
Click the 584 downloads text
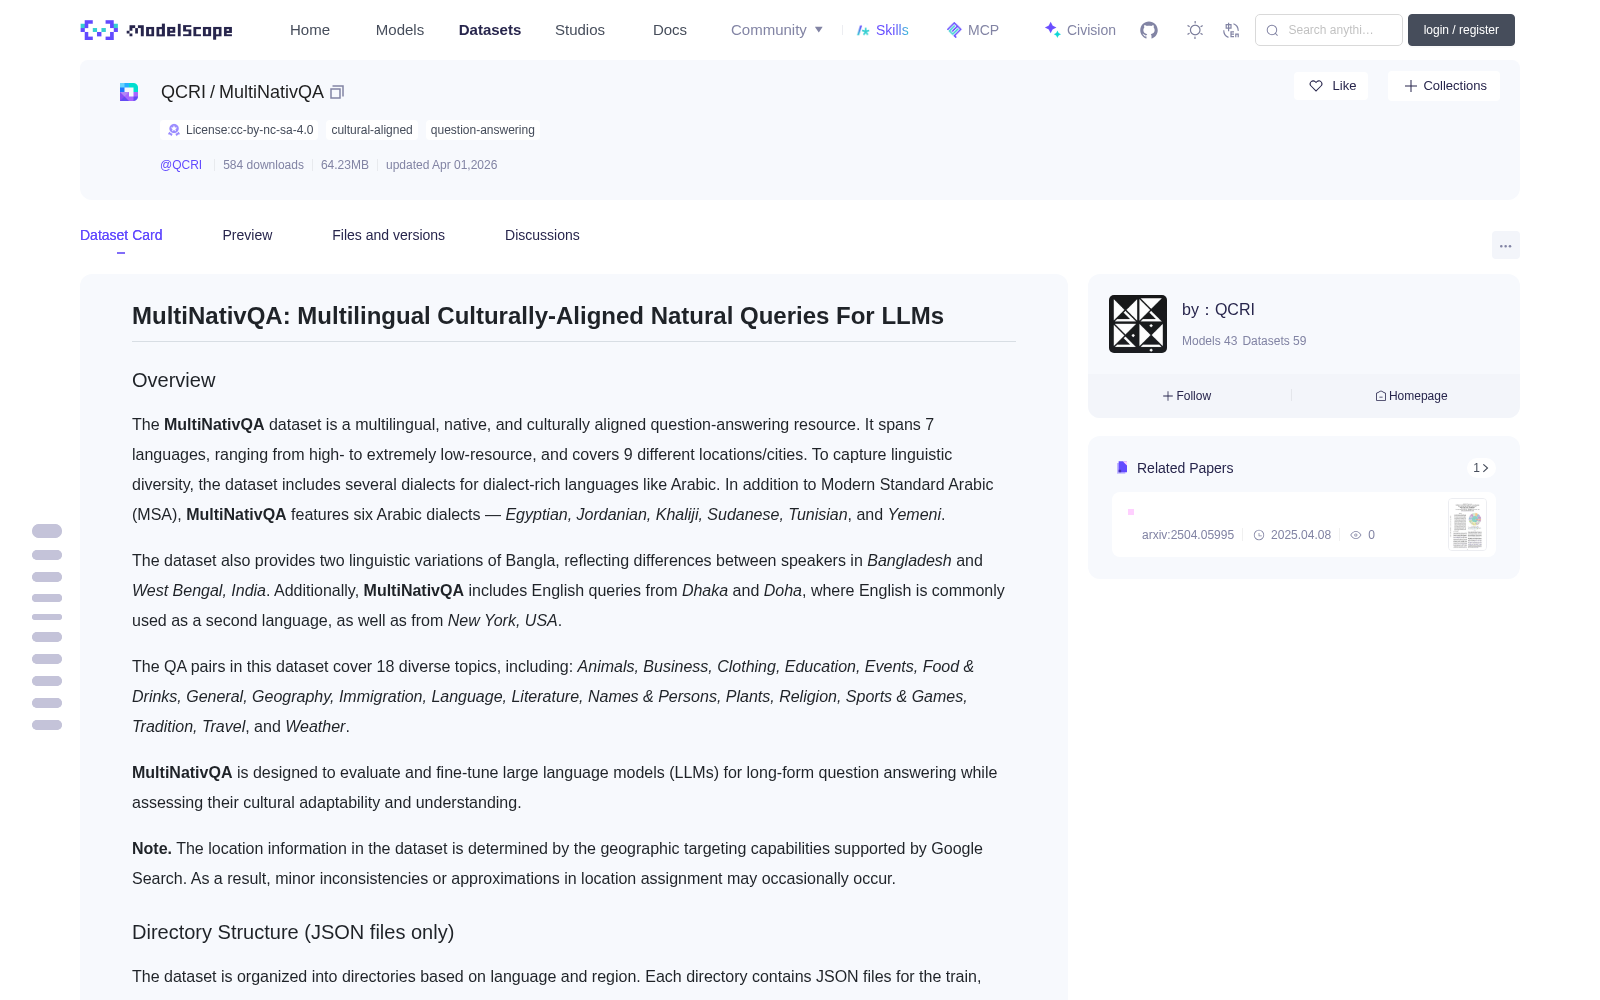pyautogui.click(x=263, y=165)
